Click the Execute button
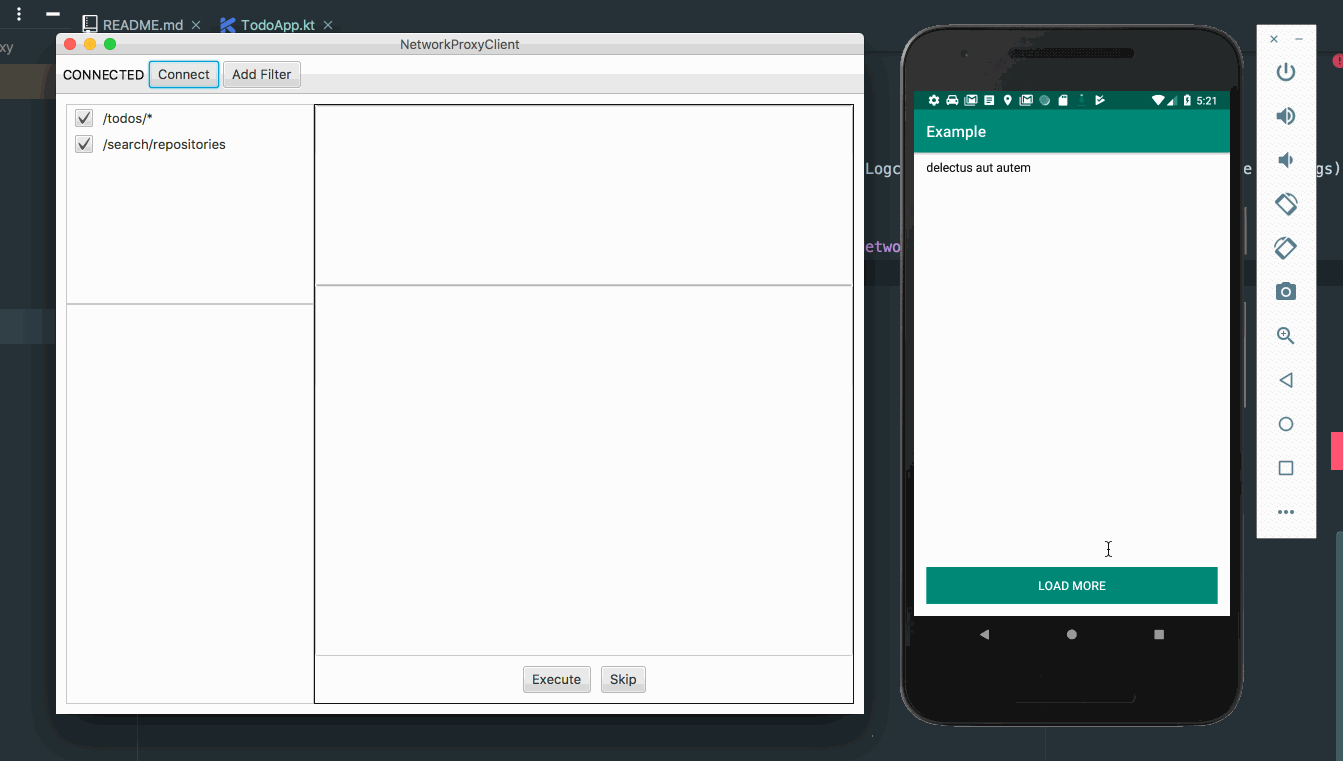 point(556,679)
